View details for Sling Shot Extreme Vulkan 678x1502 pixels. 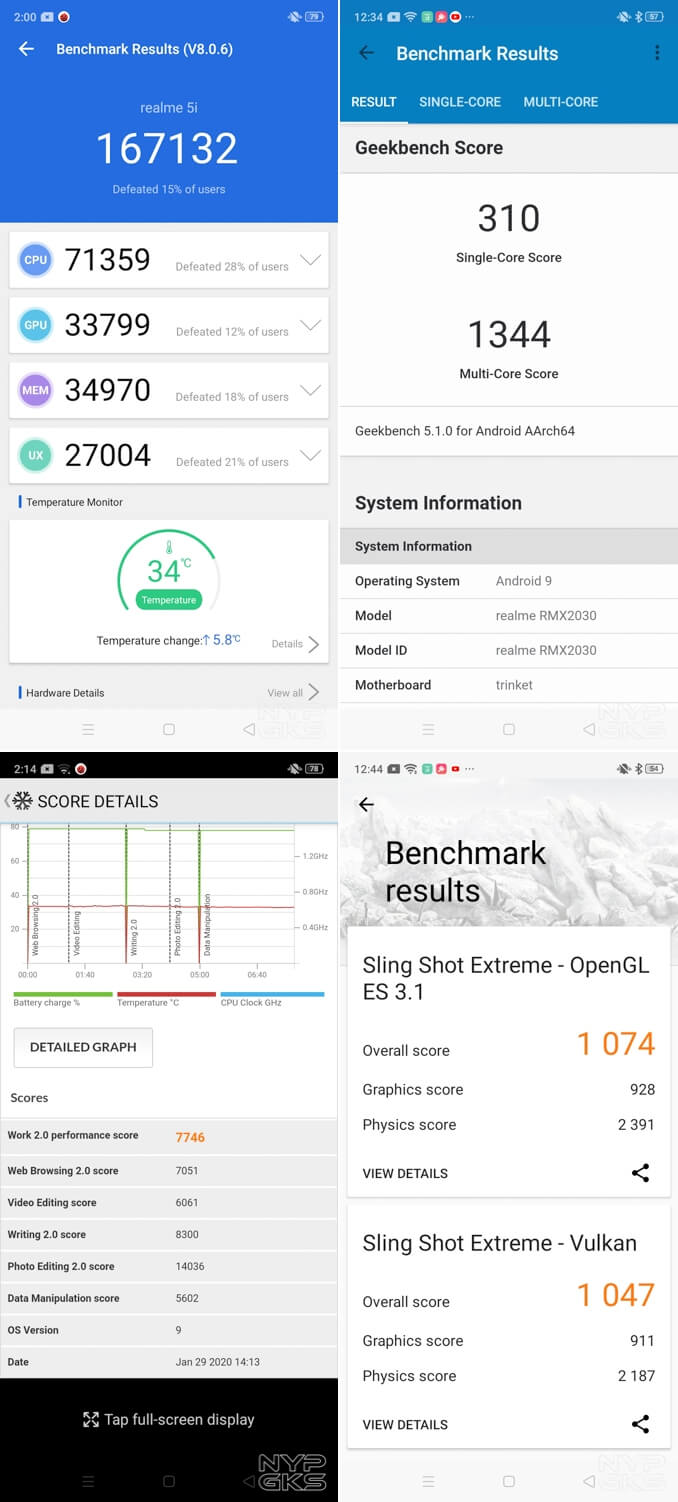(x=405, y=1424)
